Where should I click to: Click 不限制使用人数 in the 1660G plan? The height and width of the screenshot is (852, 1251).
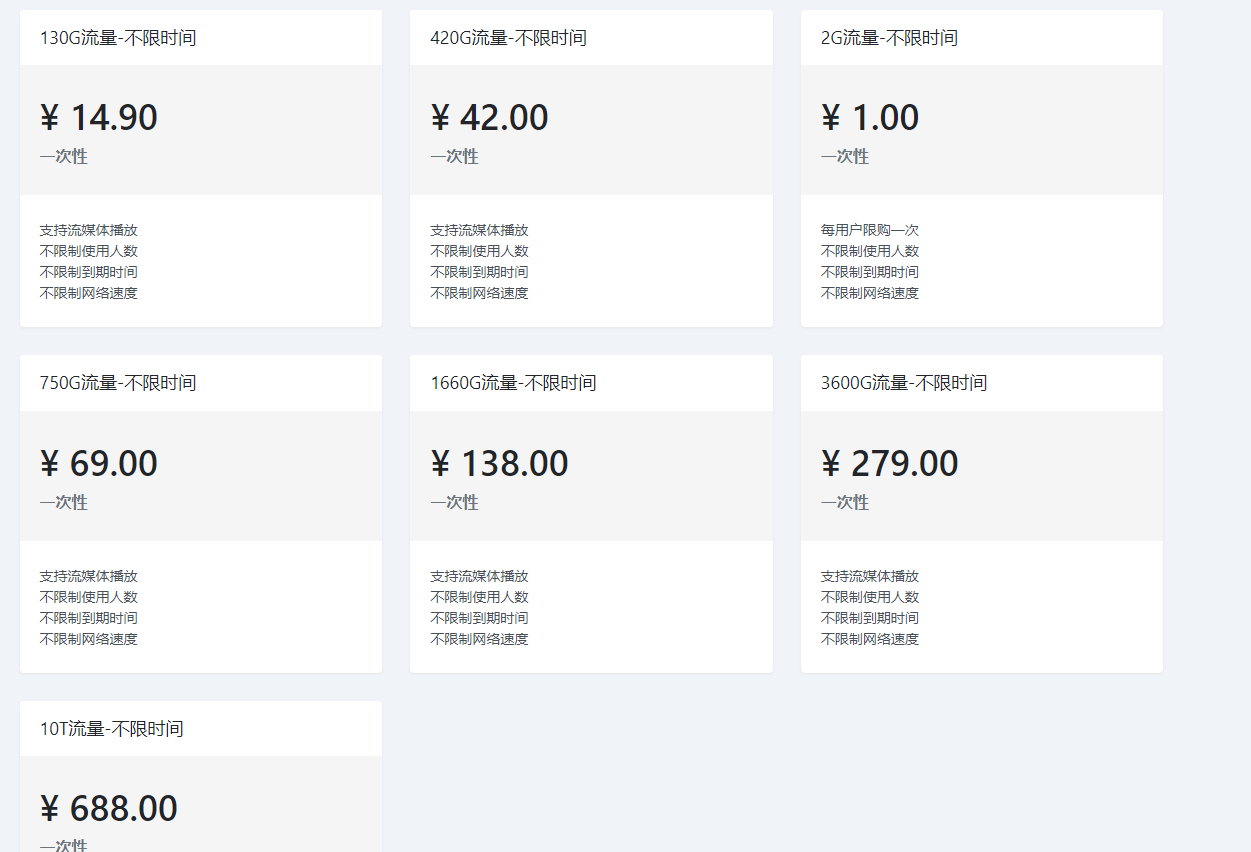(x=479, y=597)
